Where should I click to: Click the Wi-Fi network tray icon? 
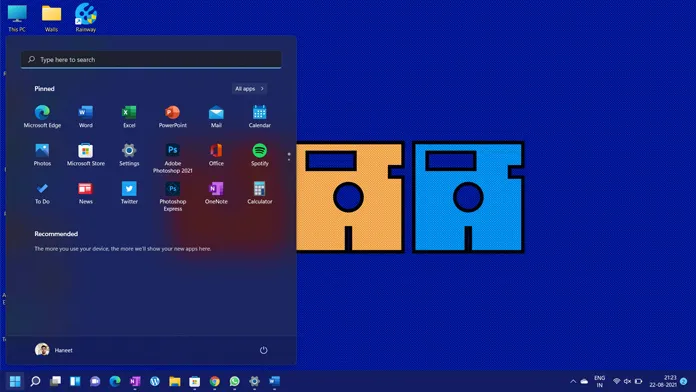(617, 381)
